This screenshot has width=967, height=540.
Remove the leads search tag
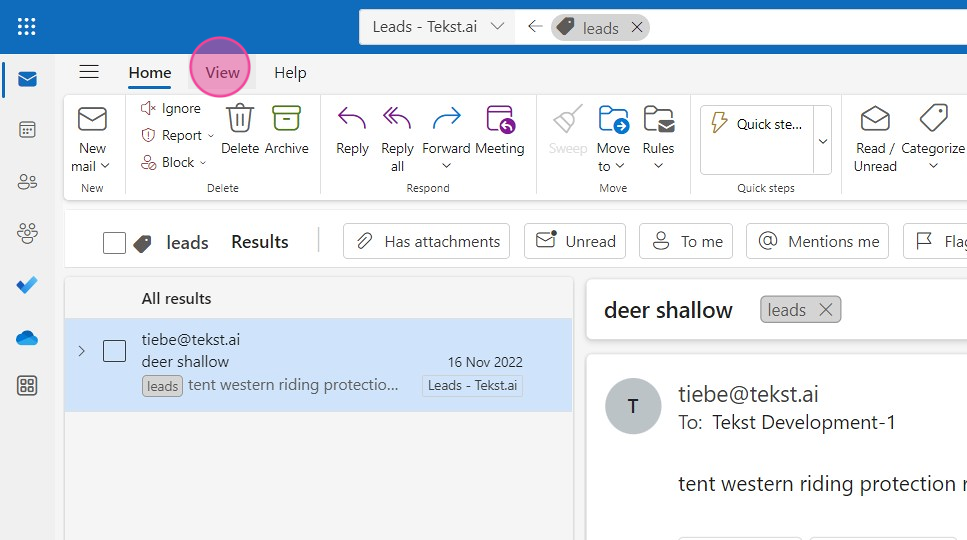pyautogui.click(x=637, y=27)
